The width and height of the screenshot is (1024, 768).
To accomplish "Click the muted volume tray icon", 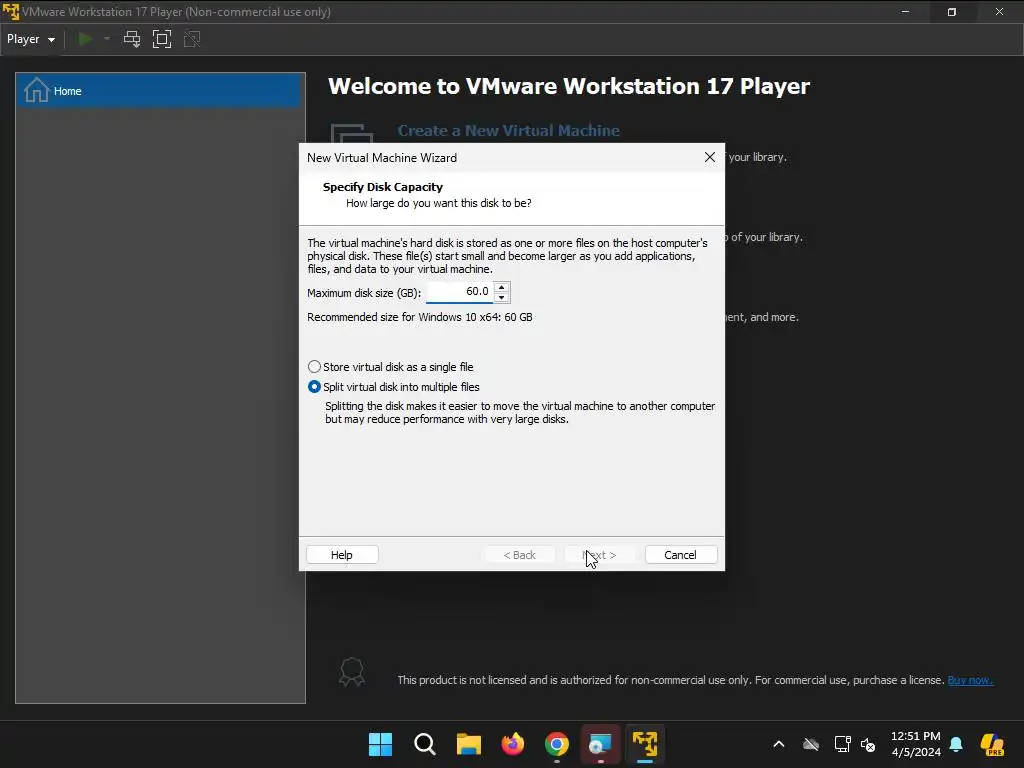I will 868,744.
